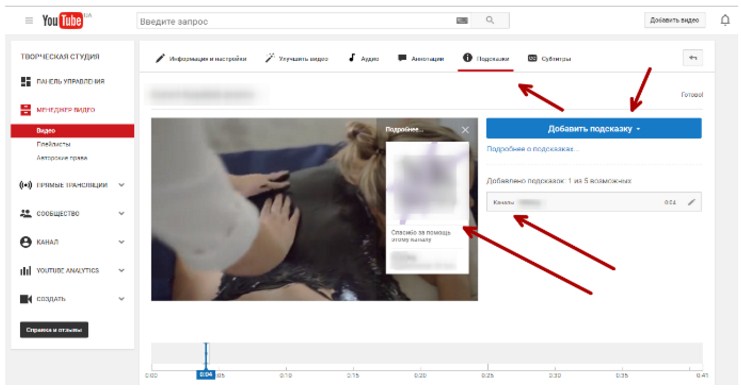Click the CC Subtitles icon
Viewport: 741px width, 390px height.
pos(532,58)
